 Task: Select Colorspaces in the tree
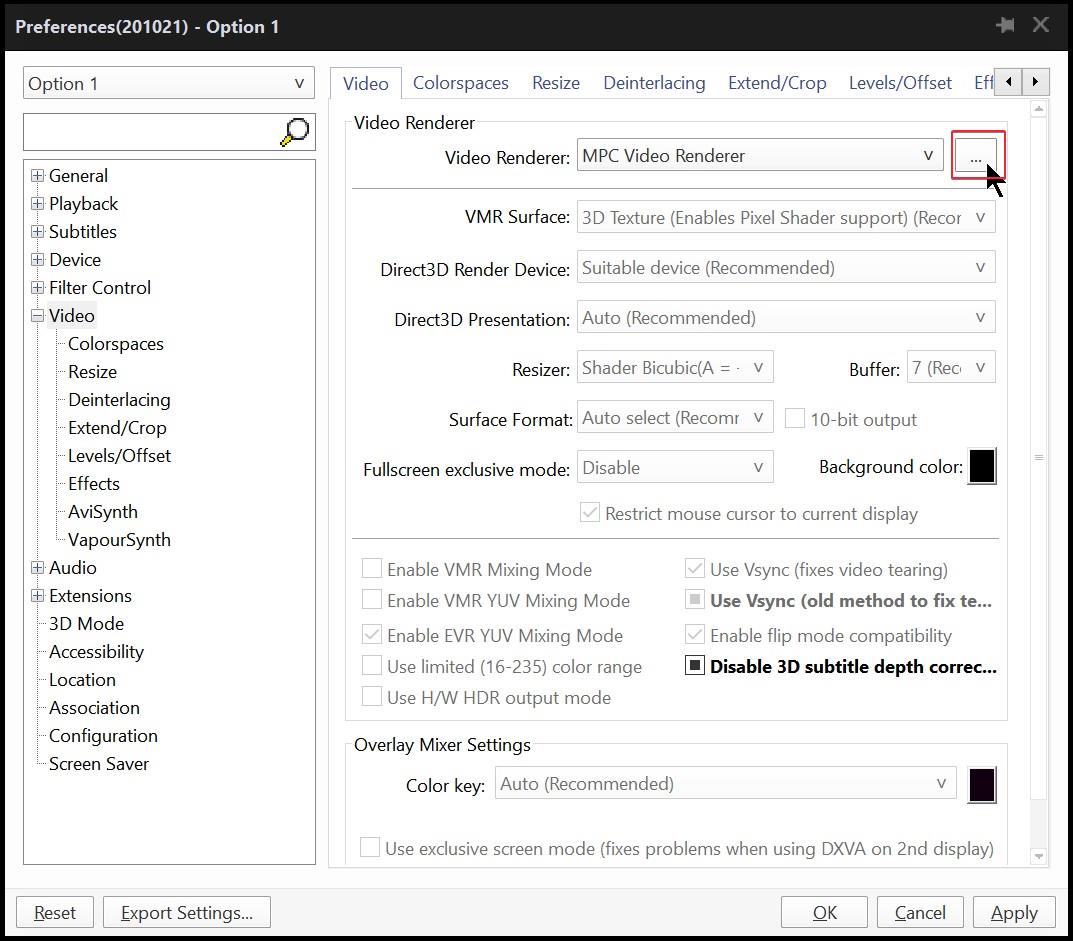tap(116, 344)
